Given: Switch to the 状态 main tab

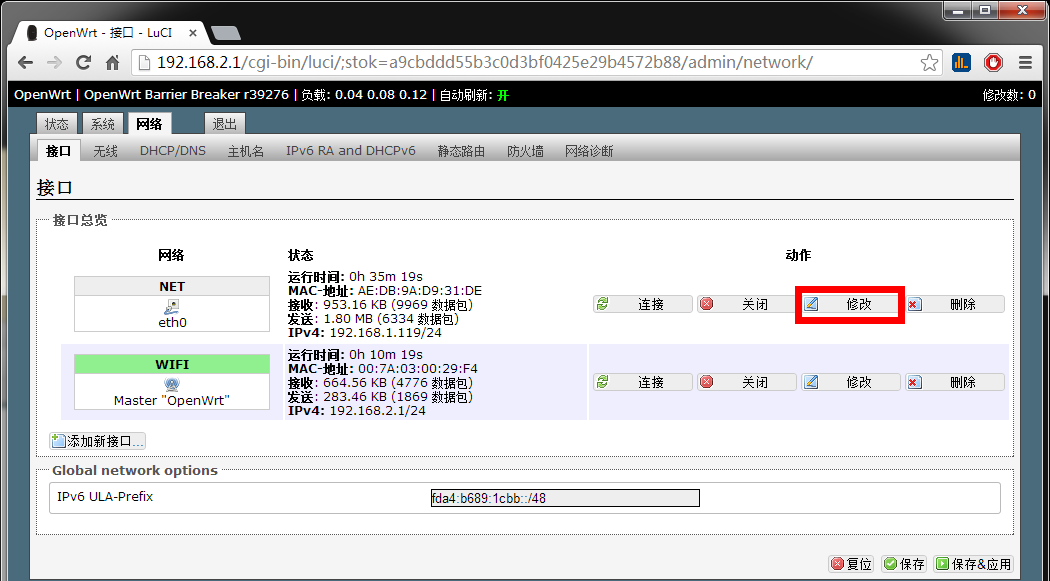Looking at the screenshot, I should [x=57, y=124].
